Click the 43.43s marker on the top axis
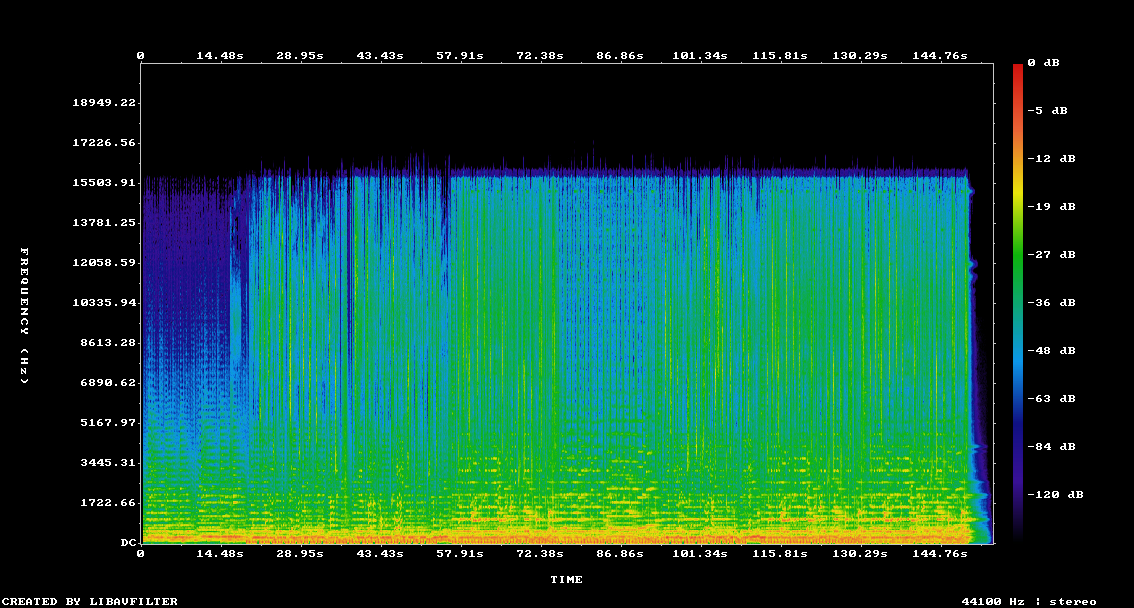 pos(379,55)
